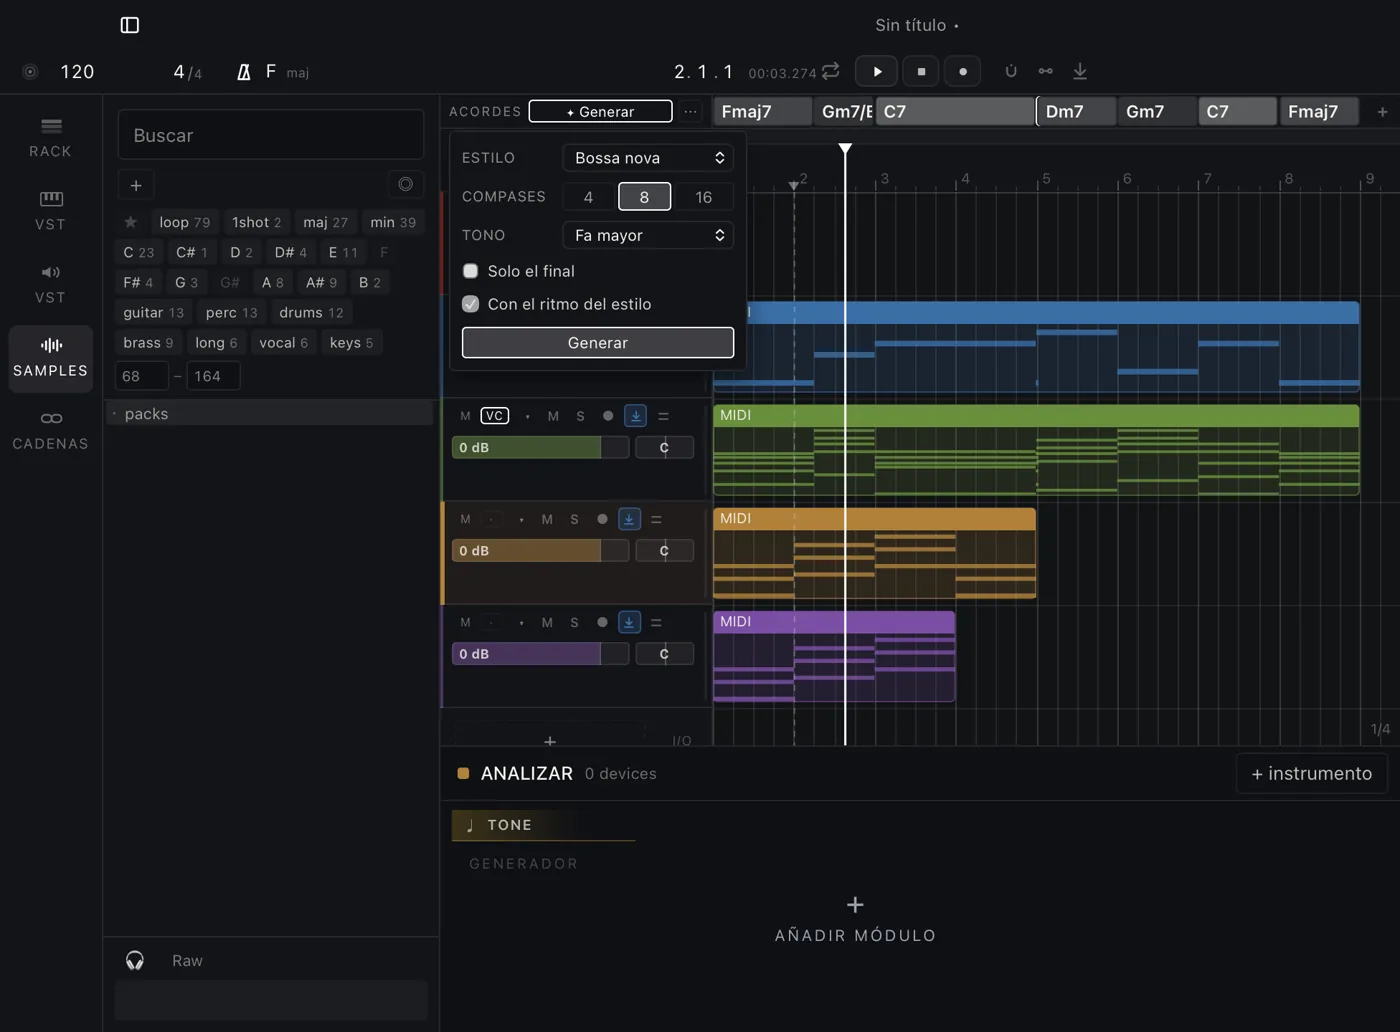This screenshot has width=1400, height=1032.
Task: Open the green track small arrow dropdown
Action: 527,416
